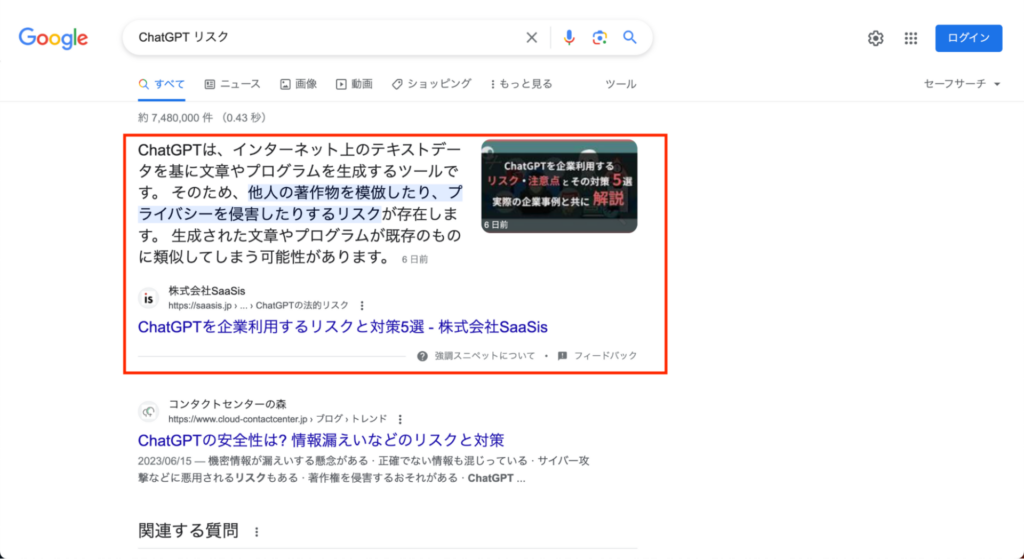Open more options beside SaaSis URL

[362, 306]
